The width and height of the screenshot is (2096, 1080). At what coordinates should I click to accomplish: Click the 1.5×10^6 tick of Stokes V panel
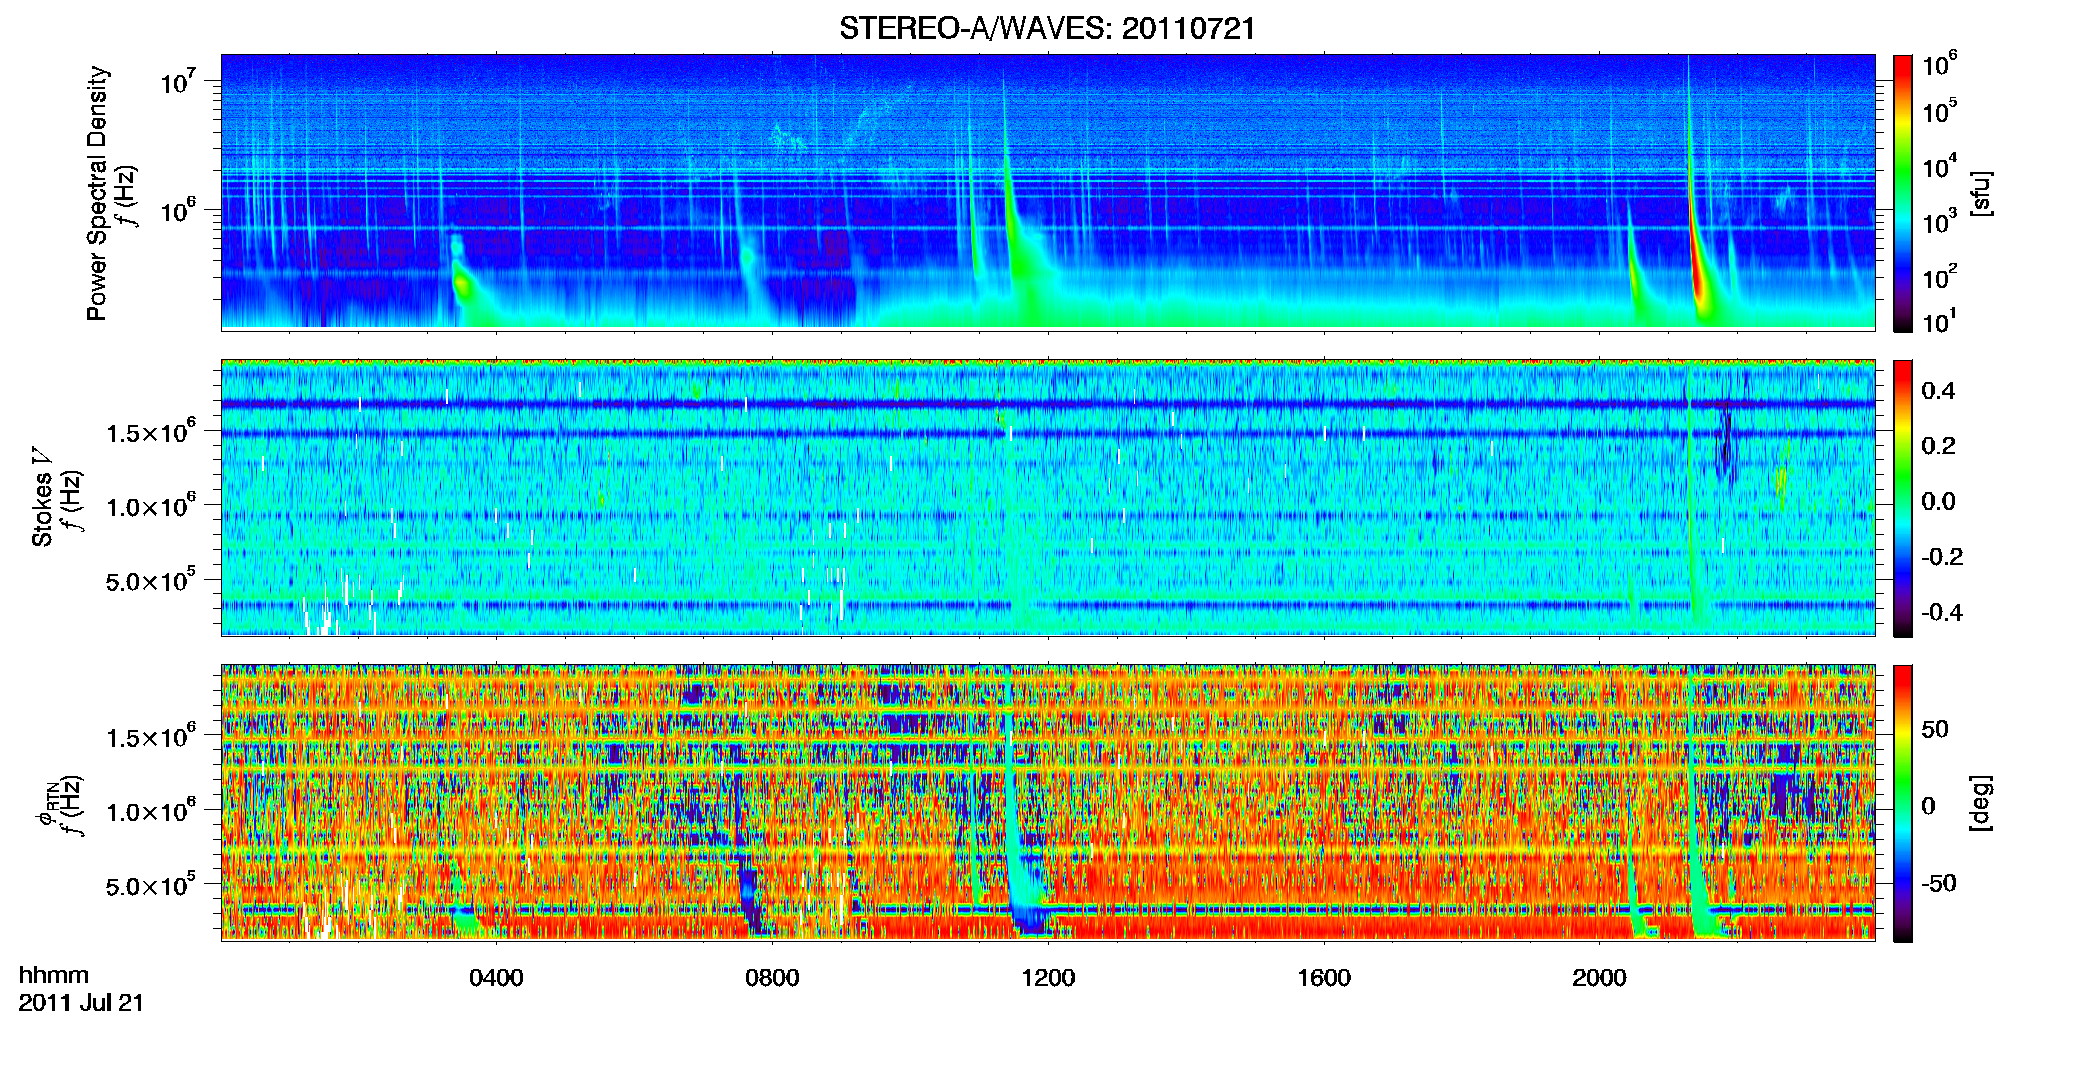pos(151,431)
